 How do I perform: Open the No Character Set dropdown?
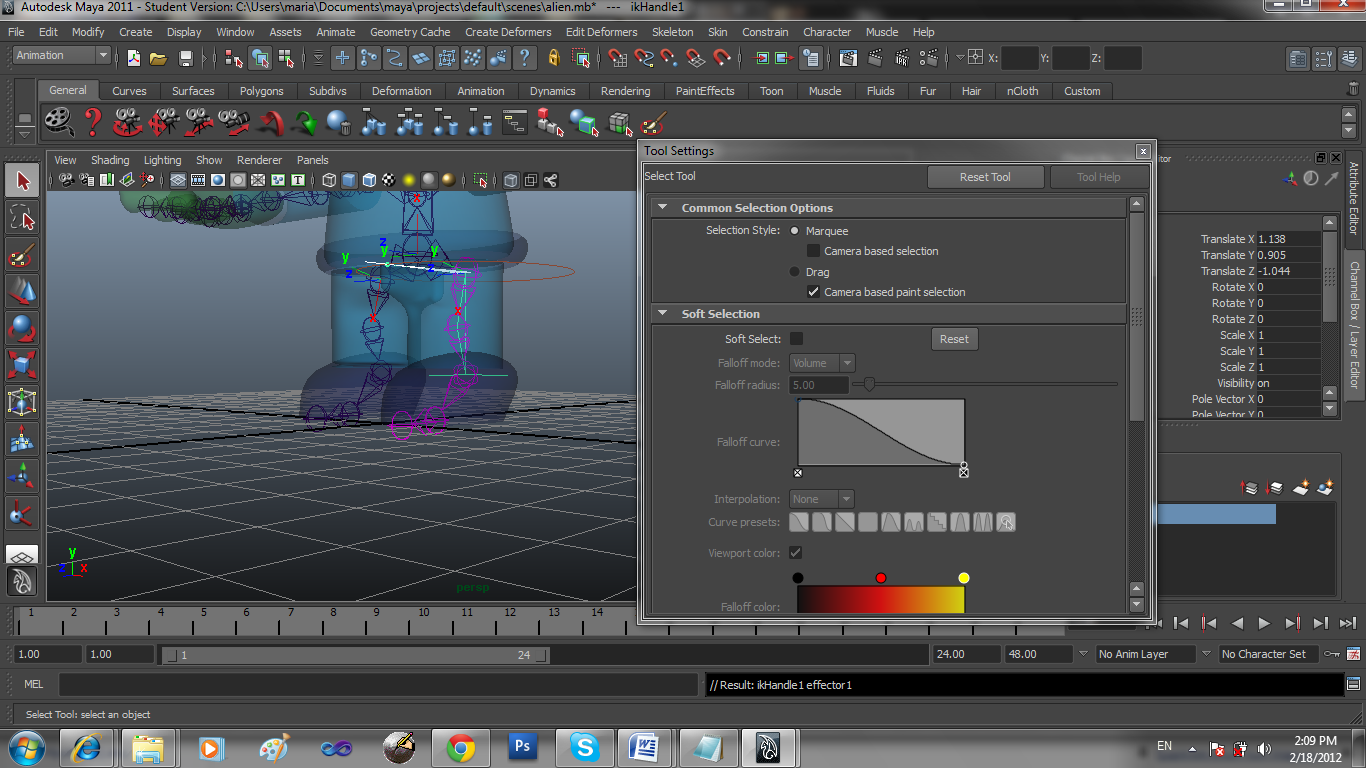pyautogui.click(x=1267, y=654)
